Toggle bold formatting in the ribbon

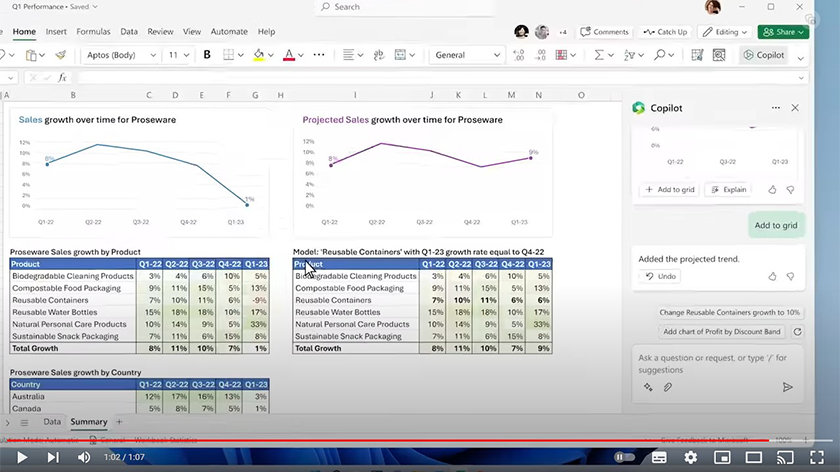pyautogui.click(x=207, y=55)
